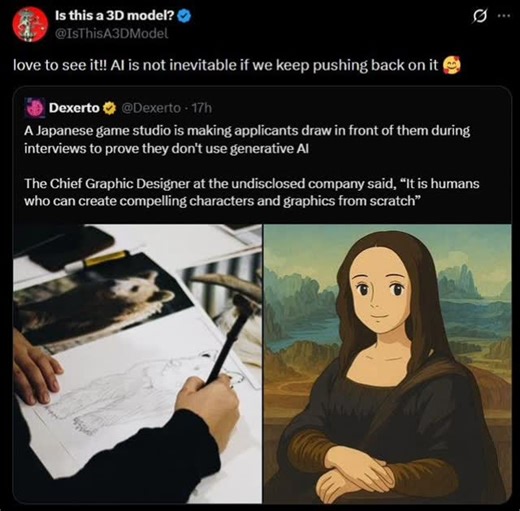Open the anime-style Mona Lisa image
This screenshot has height=511, width=520.
[x=387, y=363]
